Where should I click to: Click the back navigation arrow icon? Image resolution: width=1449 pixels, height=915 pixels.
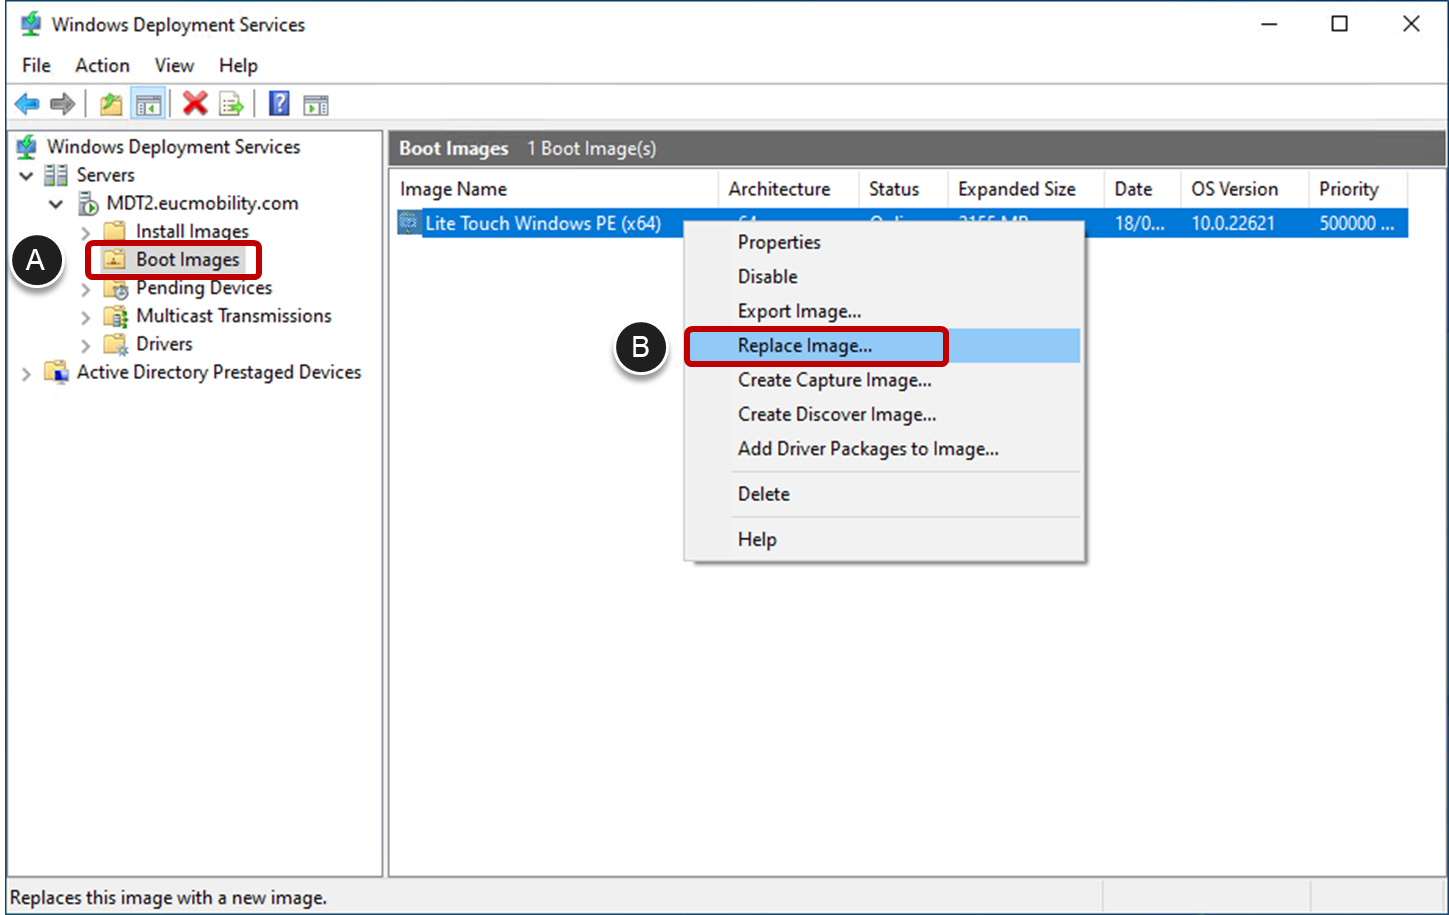point(27,103)
